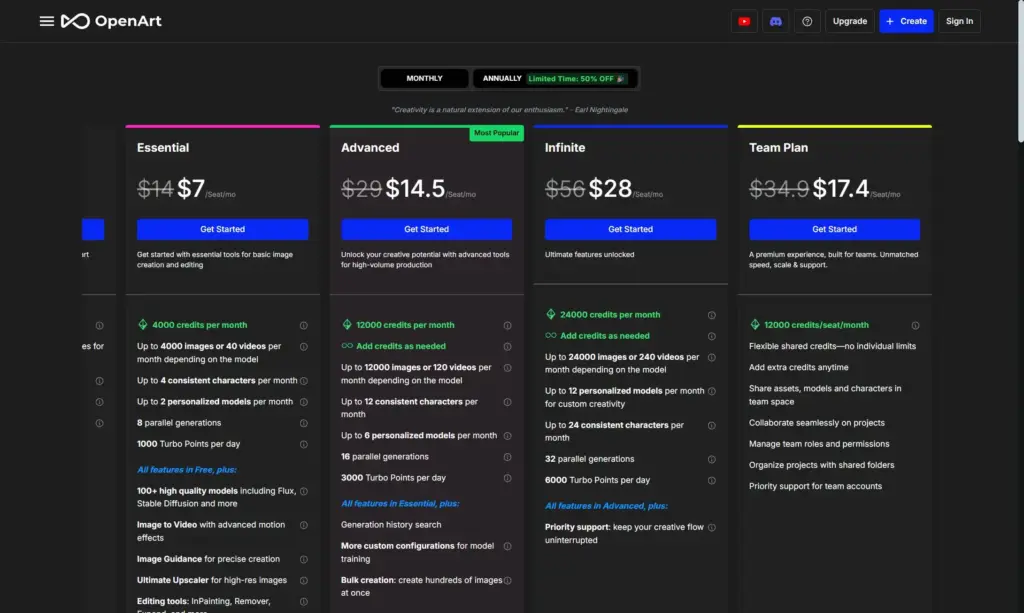Image resolution: width=1024 pixels, height=613 pixels.
Task: Click 'All features in Free, plus:' text
Action: pyautogui.click(x=187, y=469)
